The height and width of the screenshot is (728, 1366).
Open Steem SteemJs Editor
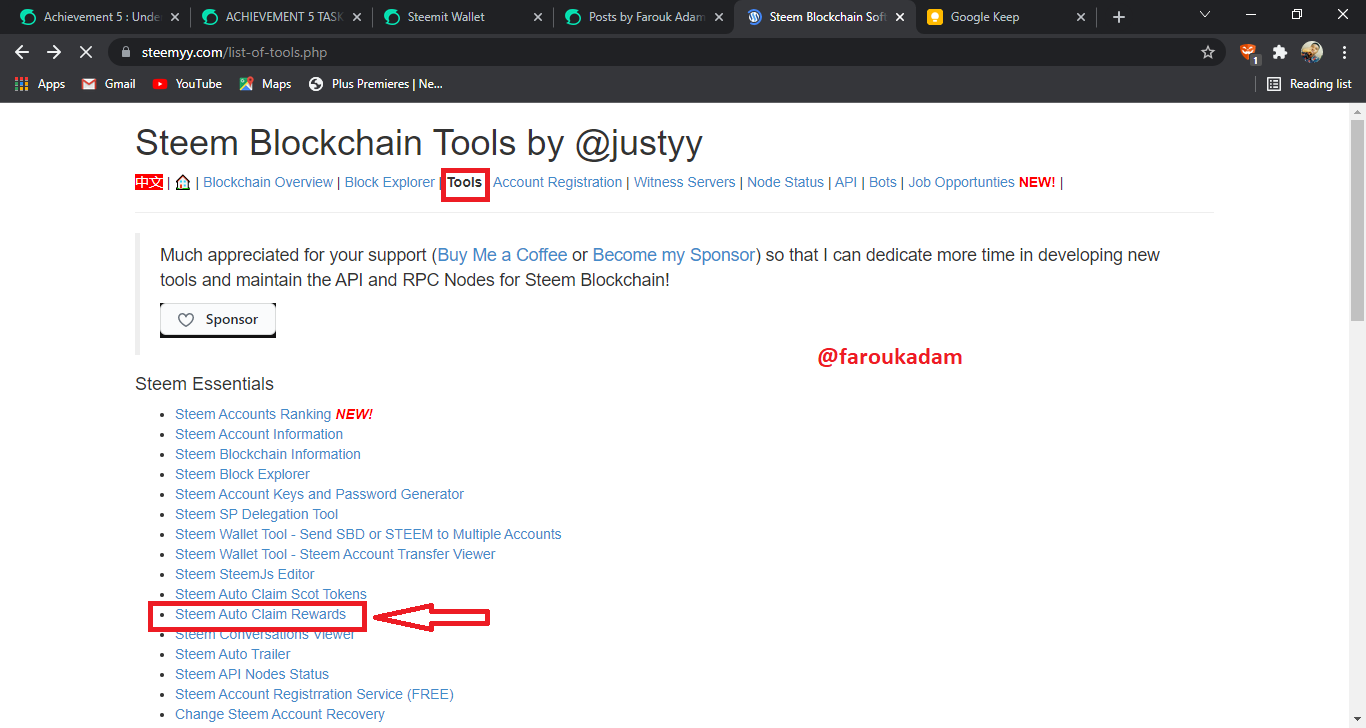pos(245,574)
